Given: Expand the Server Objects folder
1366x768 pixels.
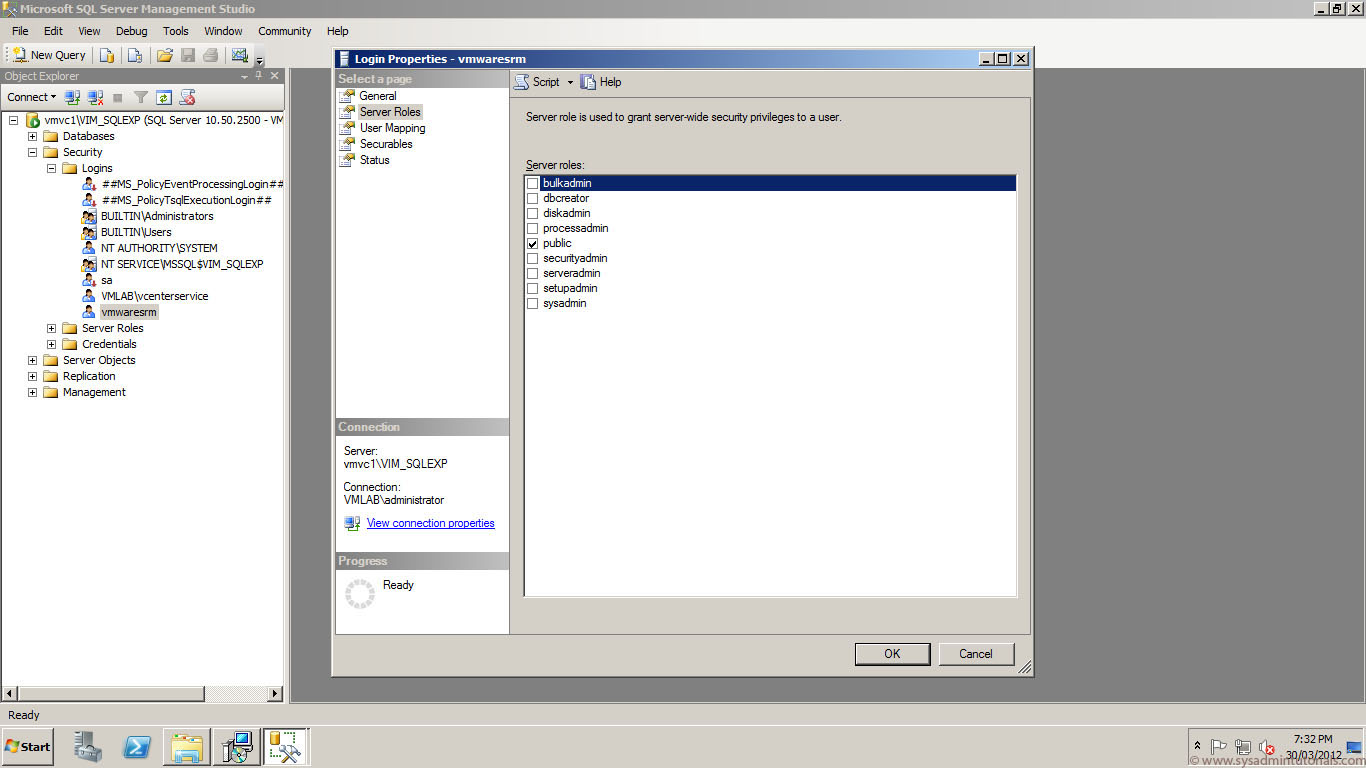Looking at the screenshot, I should 33,360.
